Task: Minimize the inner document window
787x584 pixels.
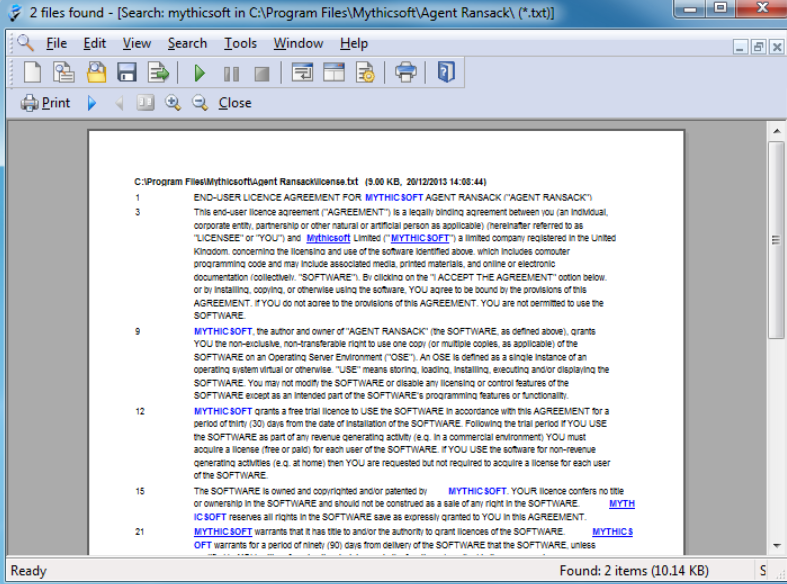Action: tap(740, 47)
